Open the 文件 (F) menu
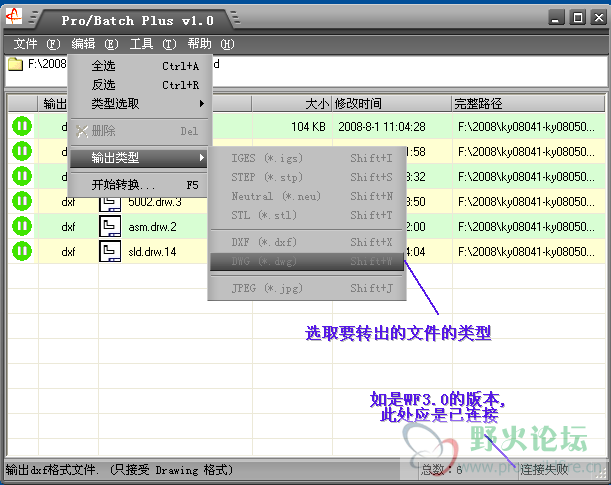 [x=37, y=44]
